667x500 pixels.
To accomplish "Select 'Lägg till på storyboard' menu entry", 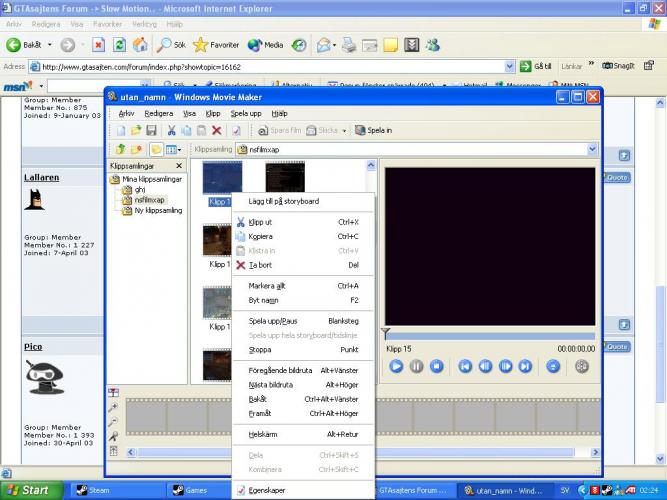I will point(283,201).
